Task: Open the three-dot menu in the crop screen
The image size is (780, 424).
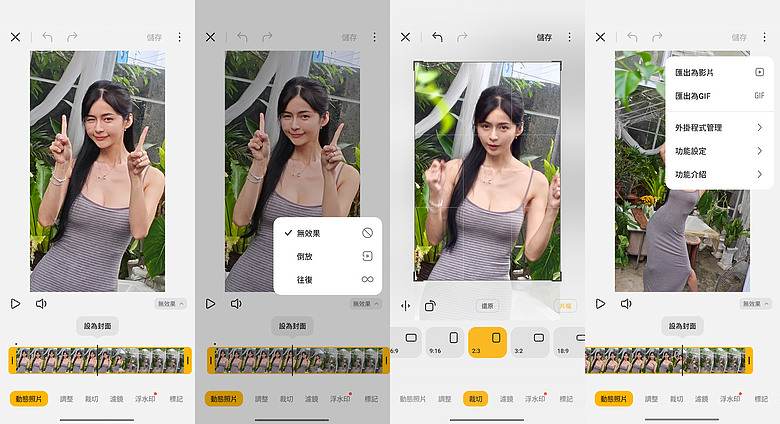Action: 570,37
